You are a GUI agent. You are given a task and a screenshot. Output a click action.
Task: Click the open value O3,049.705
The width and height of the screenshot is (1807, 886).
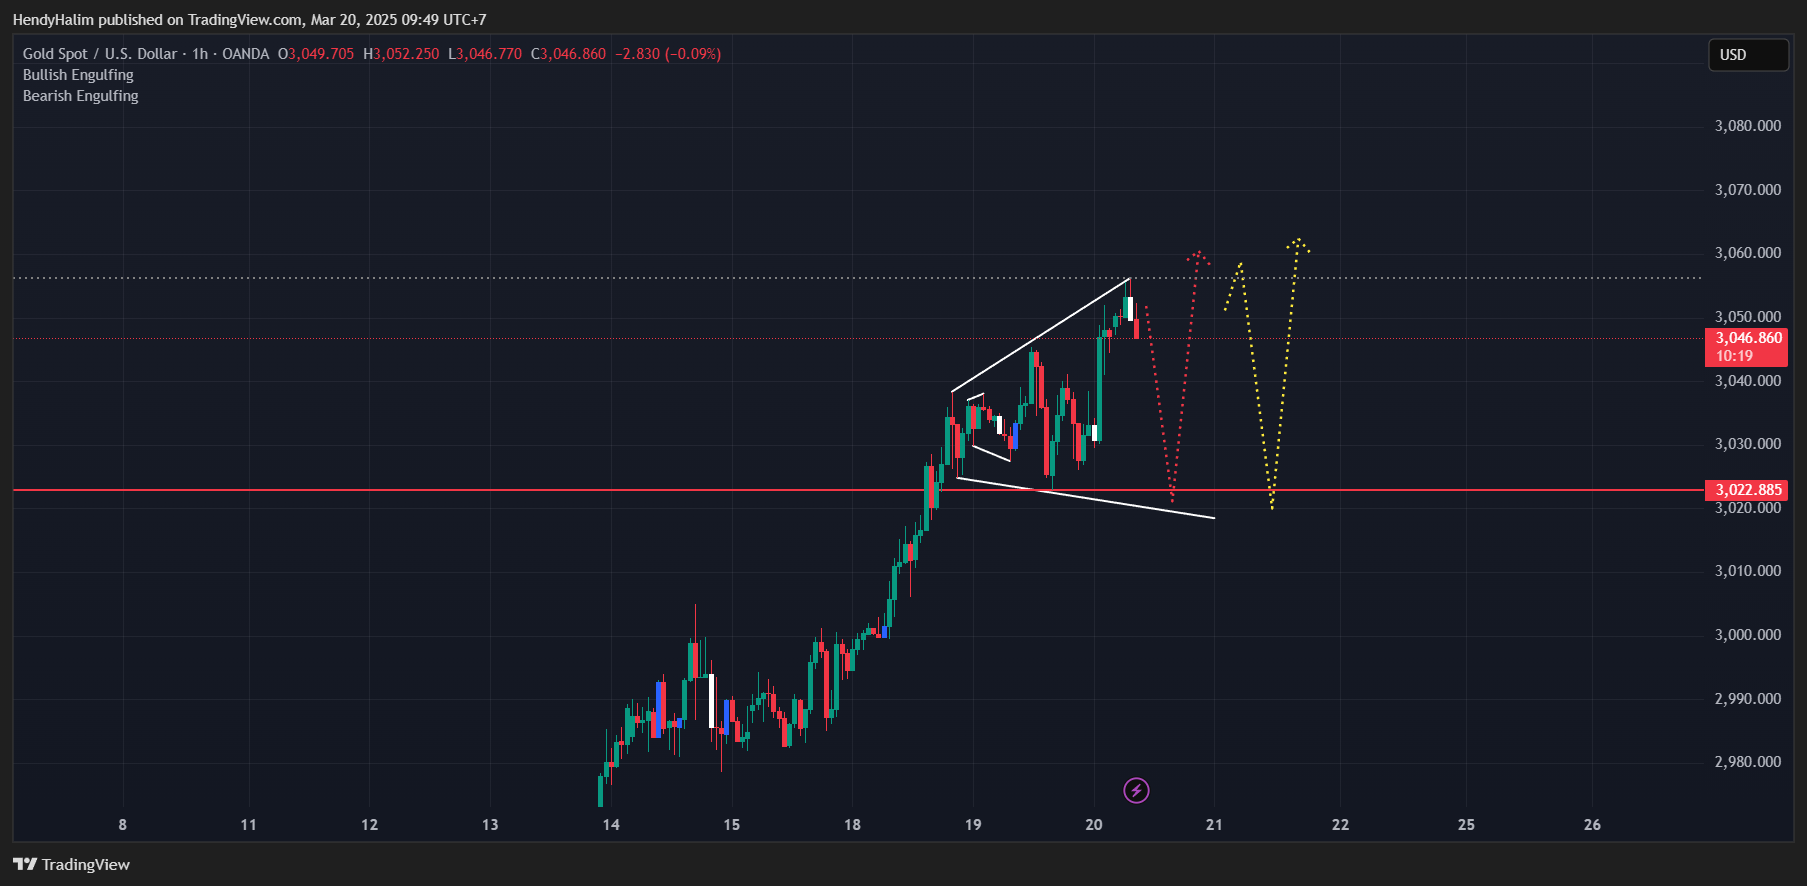(x=316, y=54)
